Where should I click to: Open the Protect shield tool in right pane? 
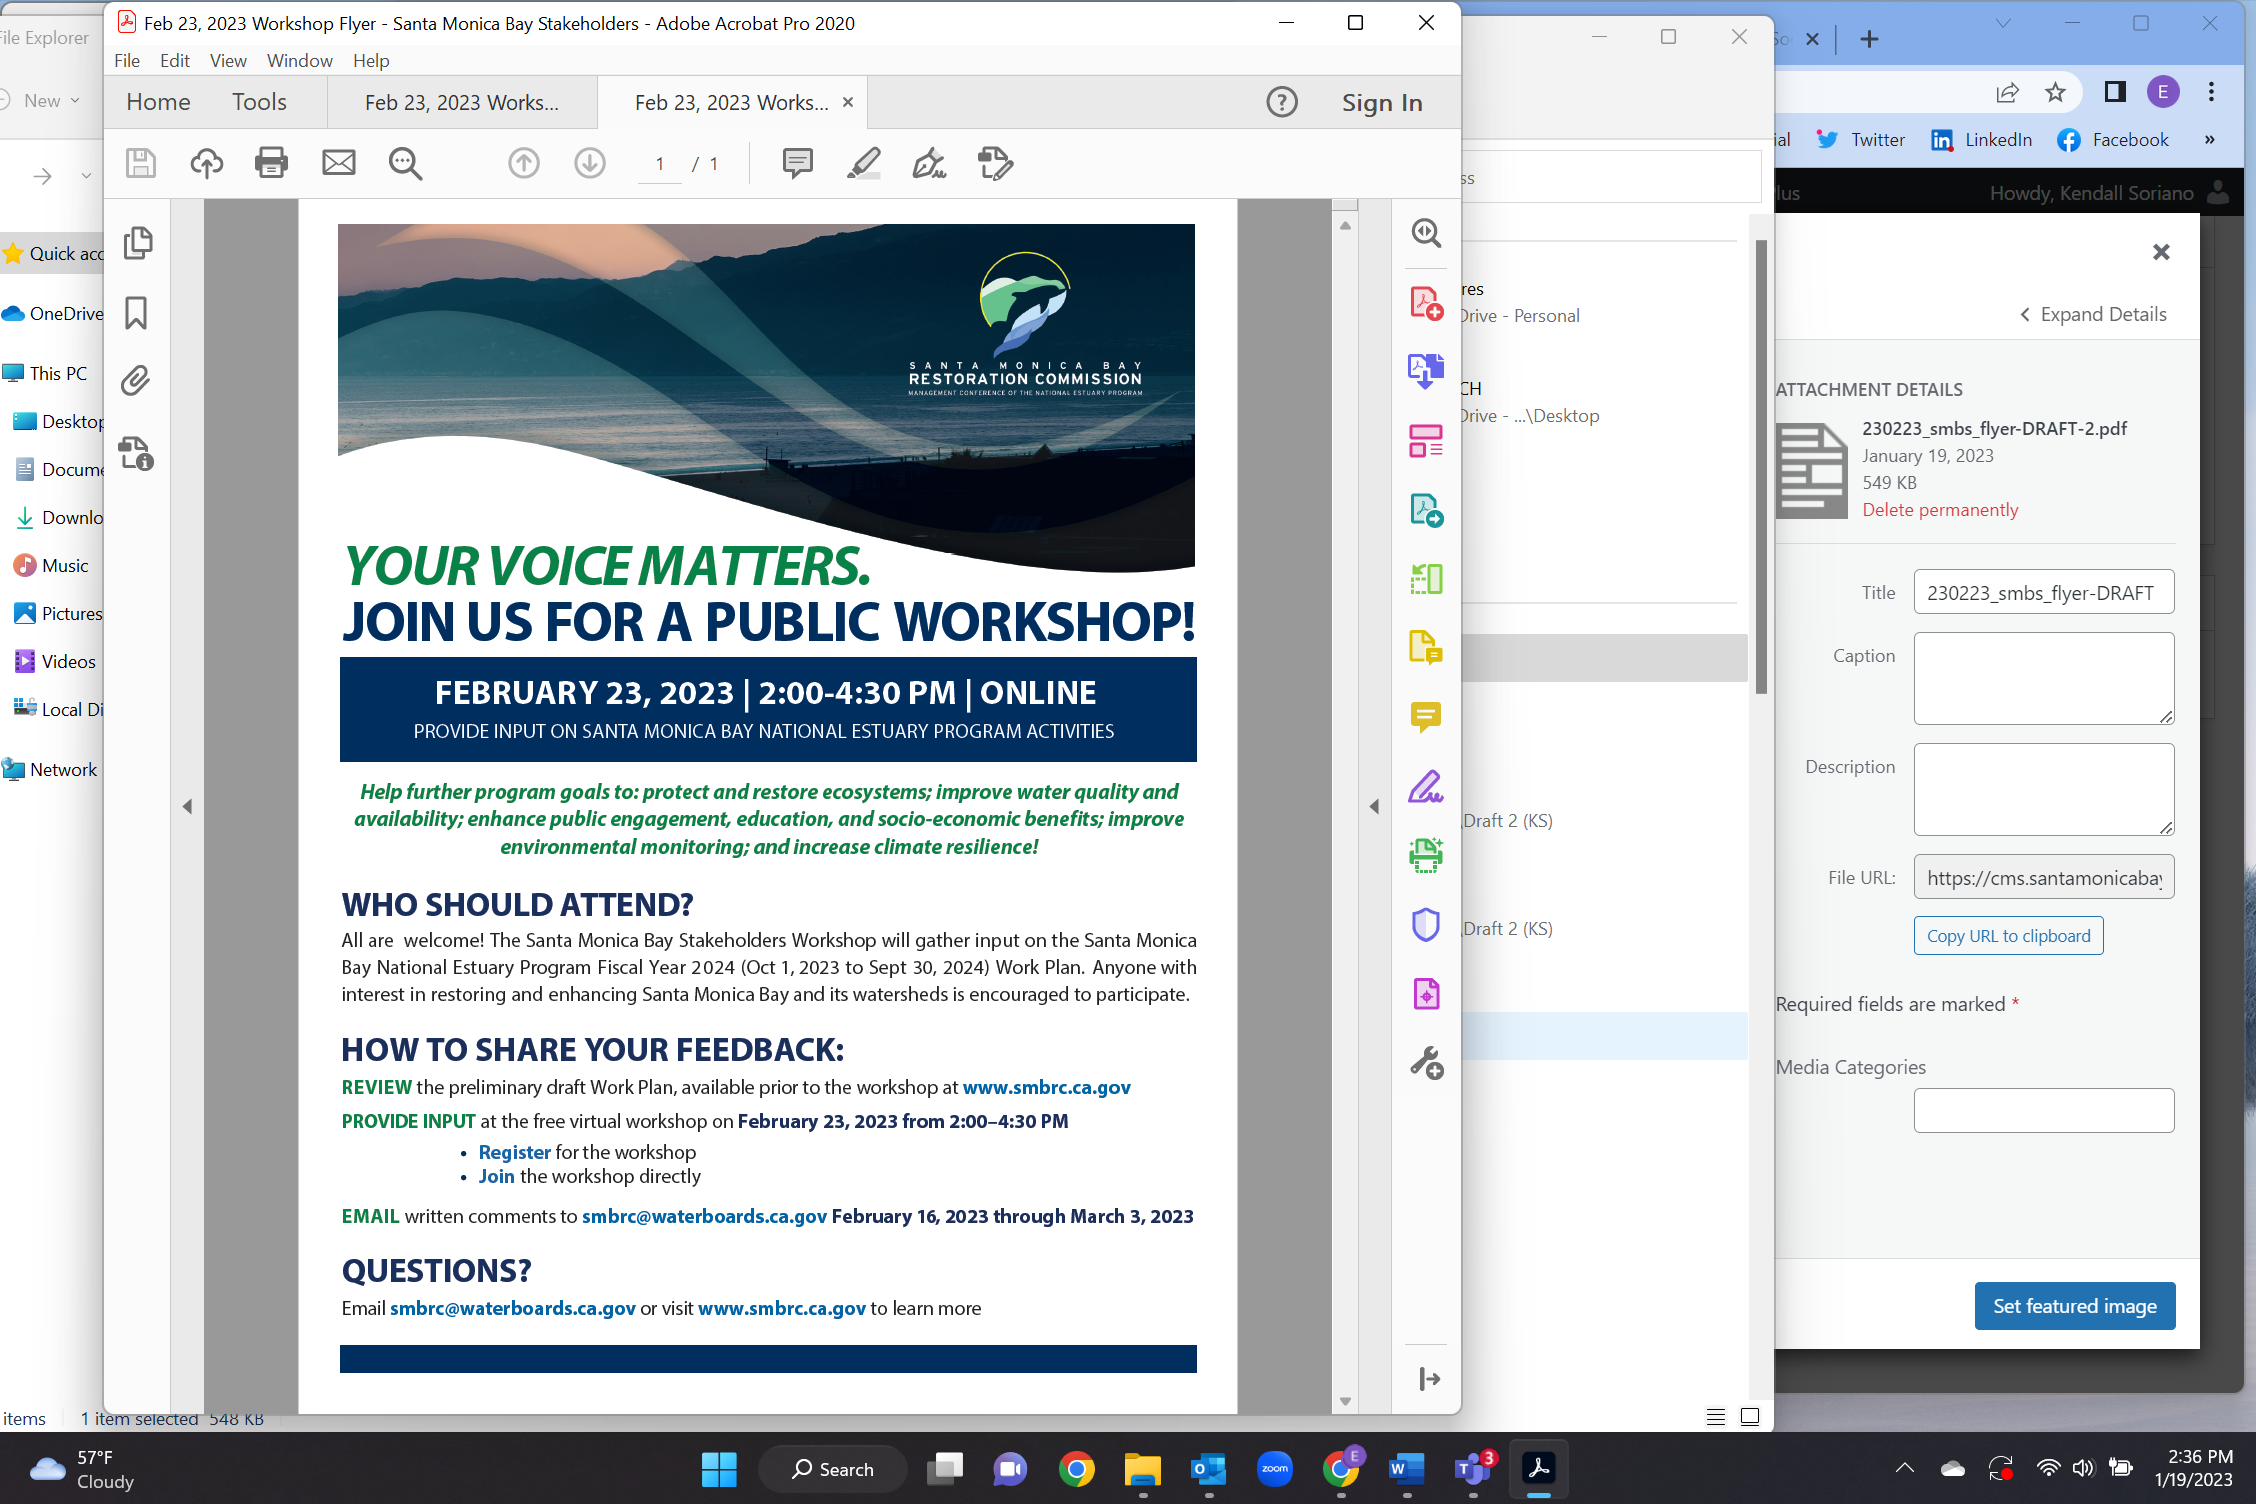tap(1425, 924)
